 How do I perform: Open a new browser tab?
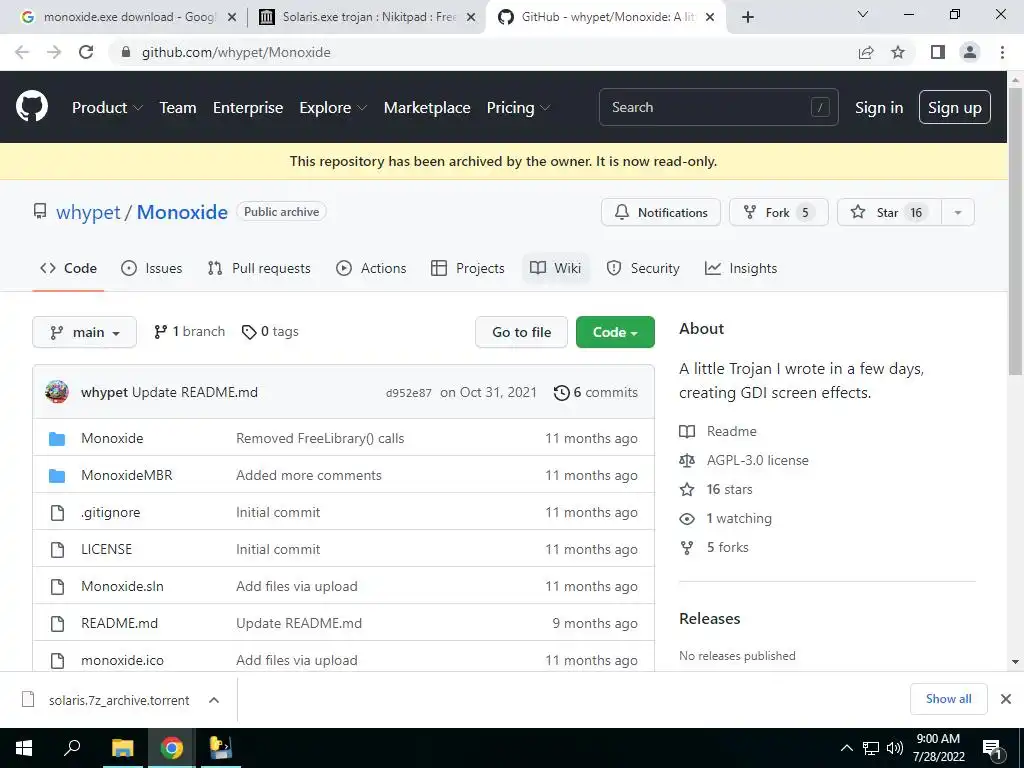(x=748, y=17)
